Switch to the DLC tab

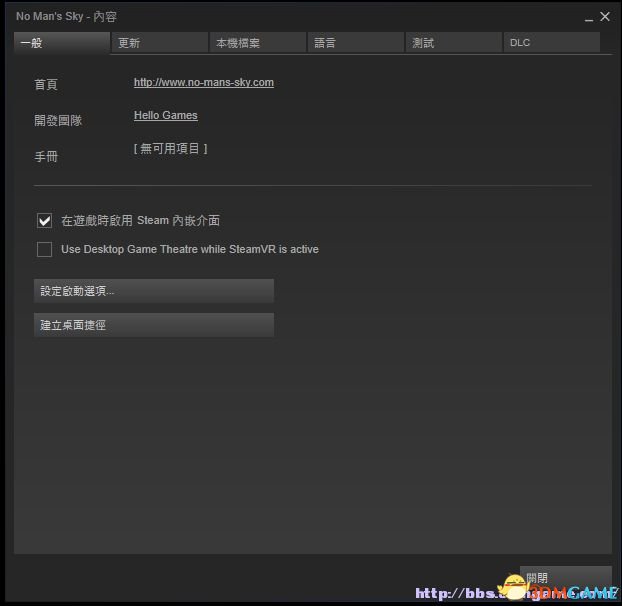tap(552, 42)
